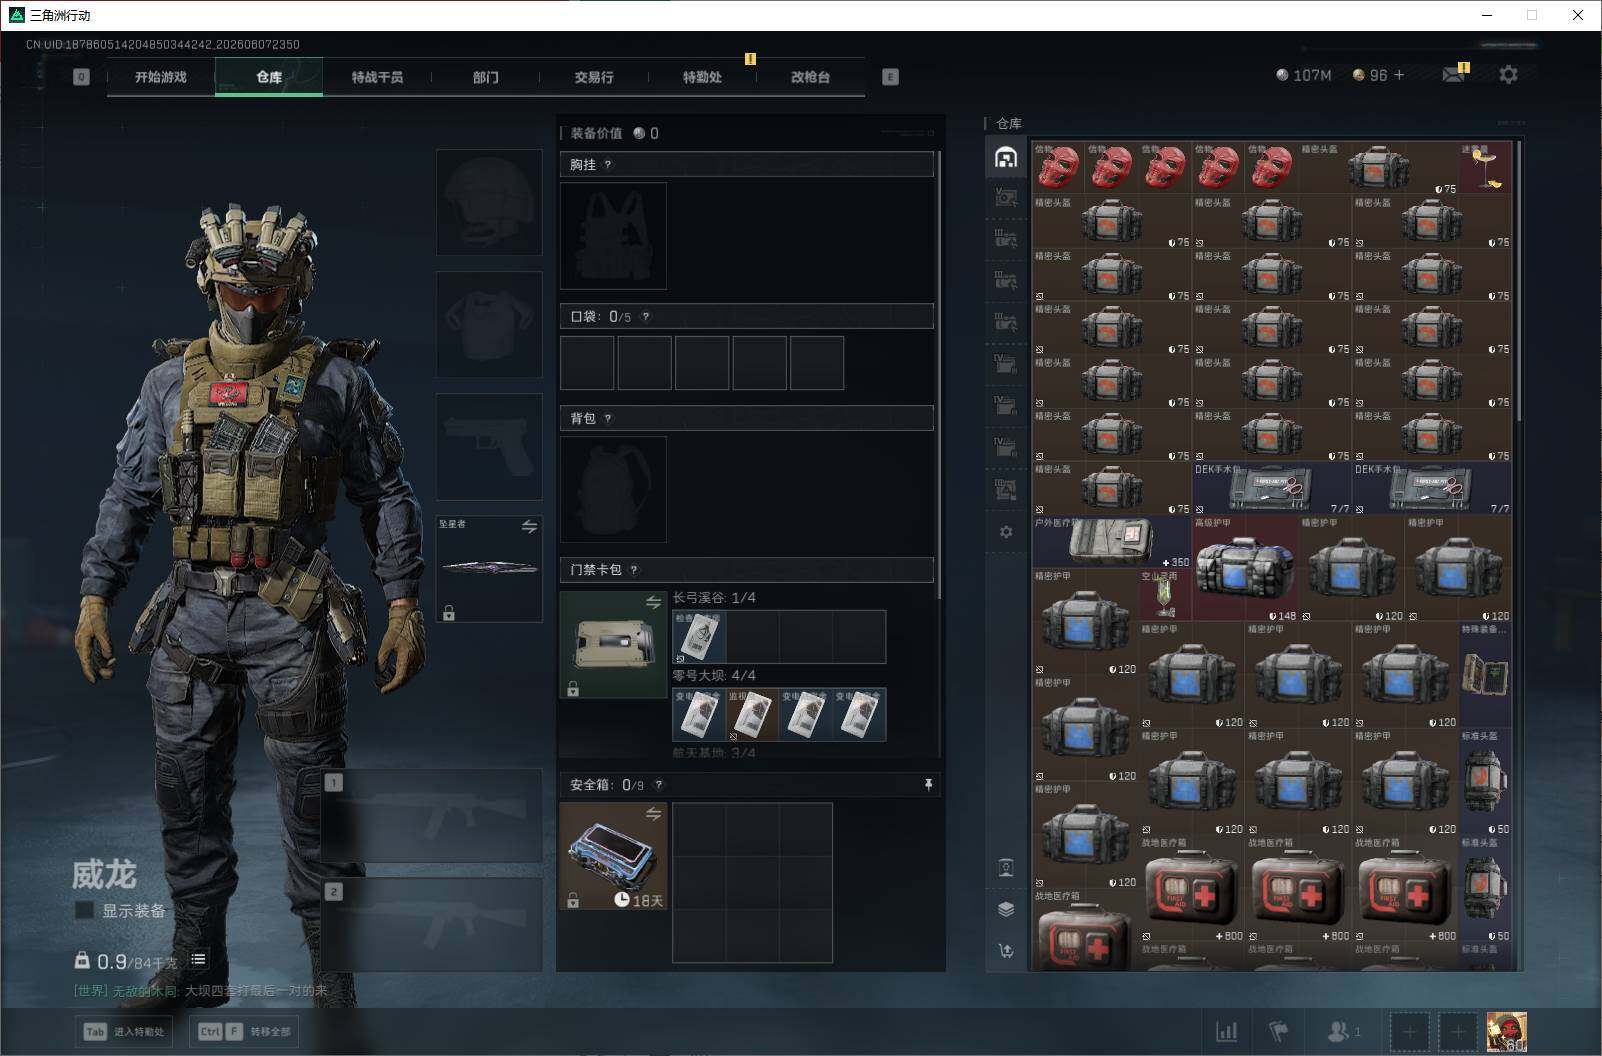
Task: Open warehouse sidebar gear settings
Action: (x=1006, y=532)
